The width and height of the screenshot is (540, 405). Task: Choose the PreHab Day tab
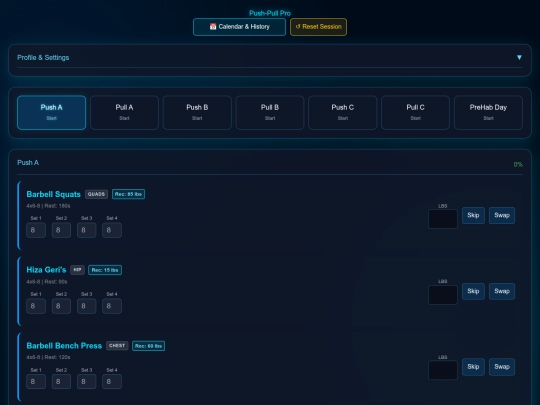click(x=488, y=113)
